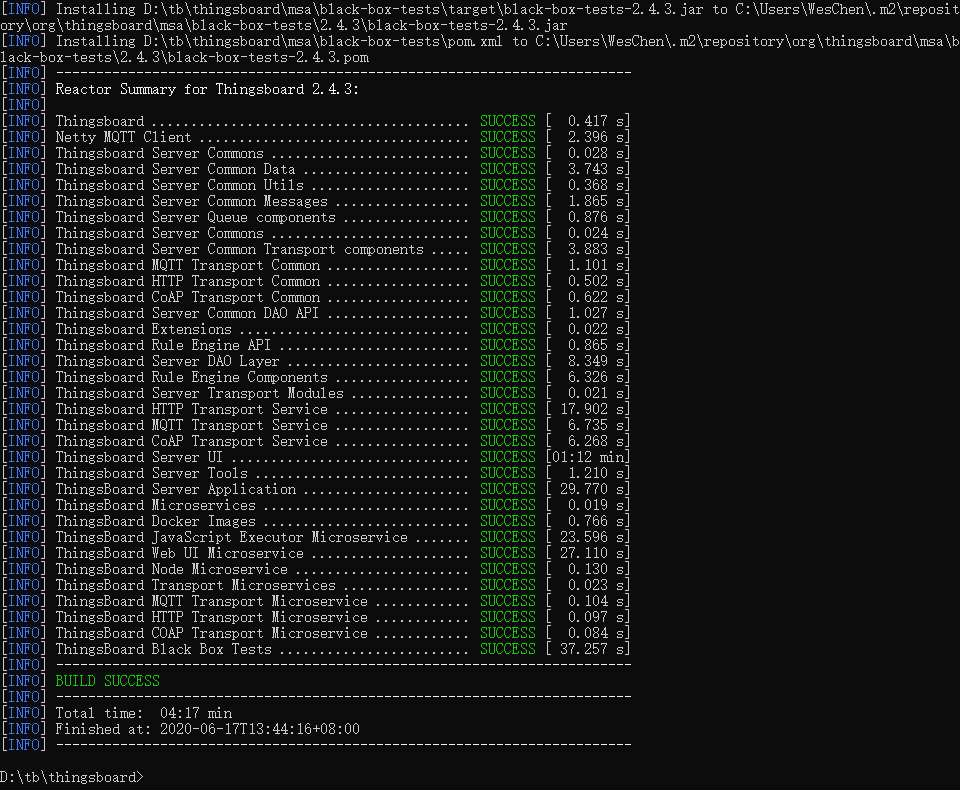
Task: Click 'ThingsBoard MQTT Transport Microservice' text
Action: pyautogui.click(x=212, y=601)
